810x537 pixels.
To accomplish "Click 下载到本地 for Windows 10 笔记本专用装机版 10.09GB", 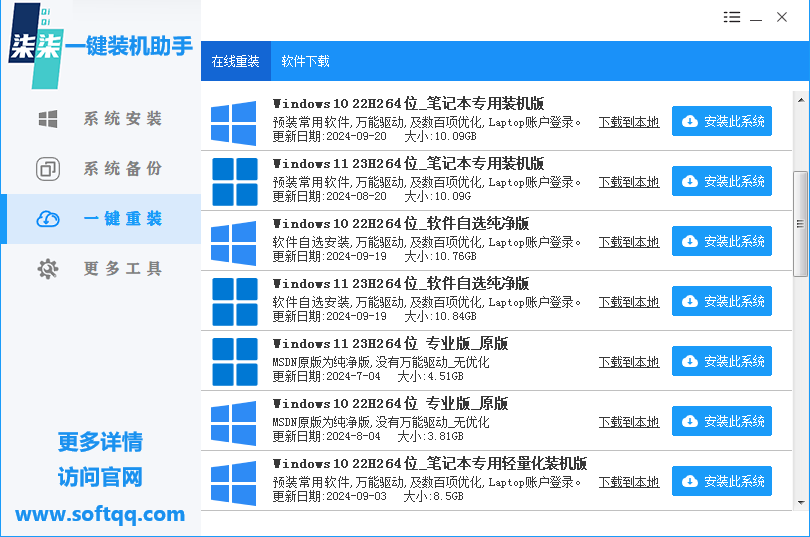I will click(629, 122).
